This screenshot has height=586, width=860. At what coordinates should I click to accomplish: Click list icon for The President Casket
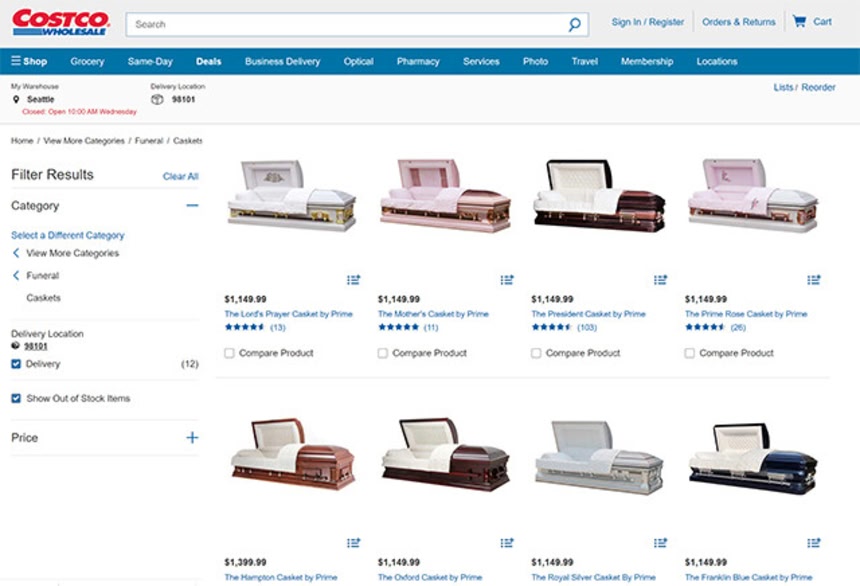coord(660,280)
